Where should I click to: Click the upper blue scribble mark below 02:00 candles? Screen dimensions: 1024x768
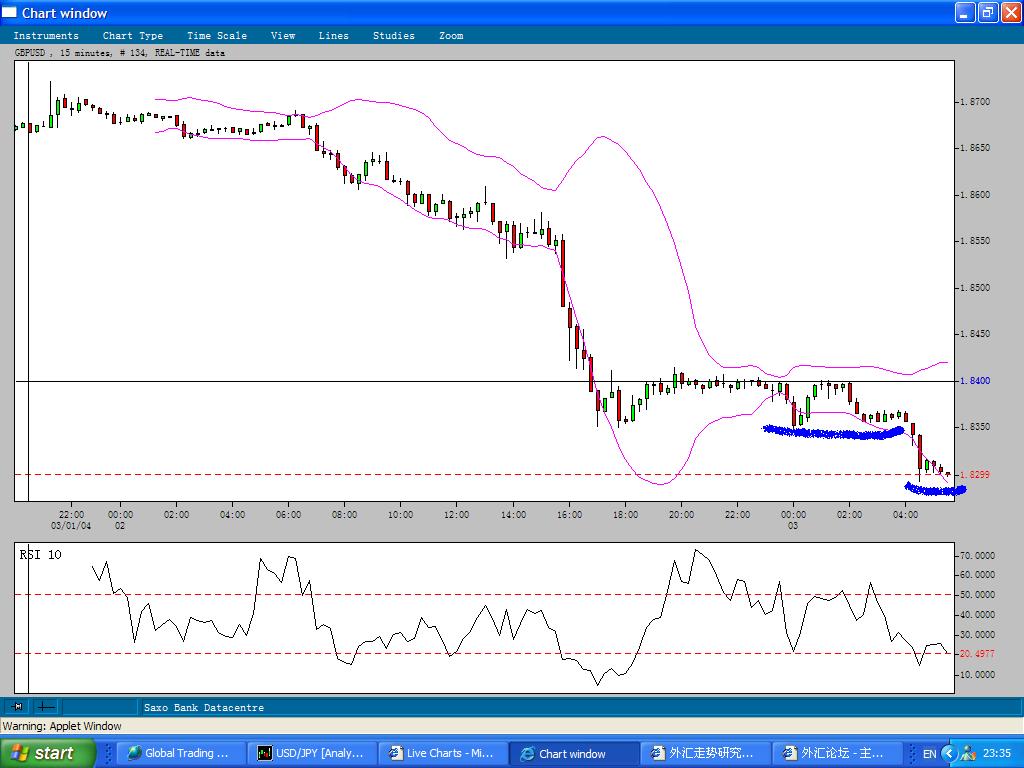pyautogui.click(x=834, y=432)
